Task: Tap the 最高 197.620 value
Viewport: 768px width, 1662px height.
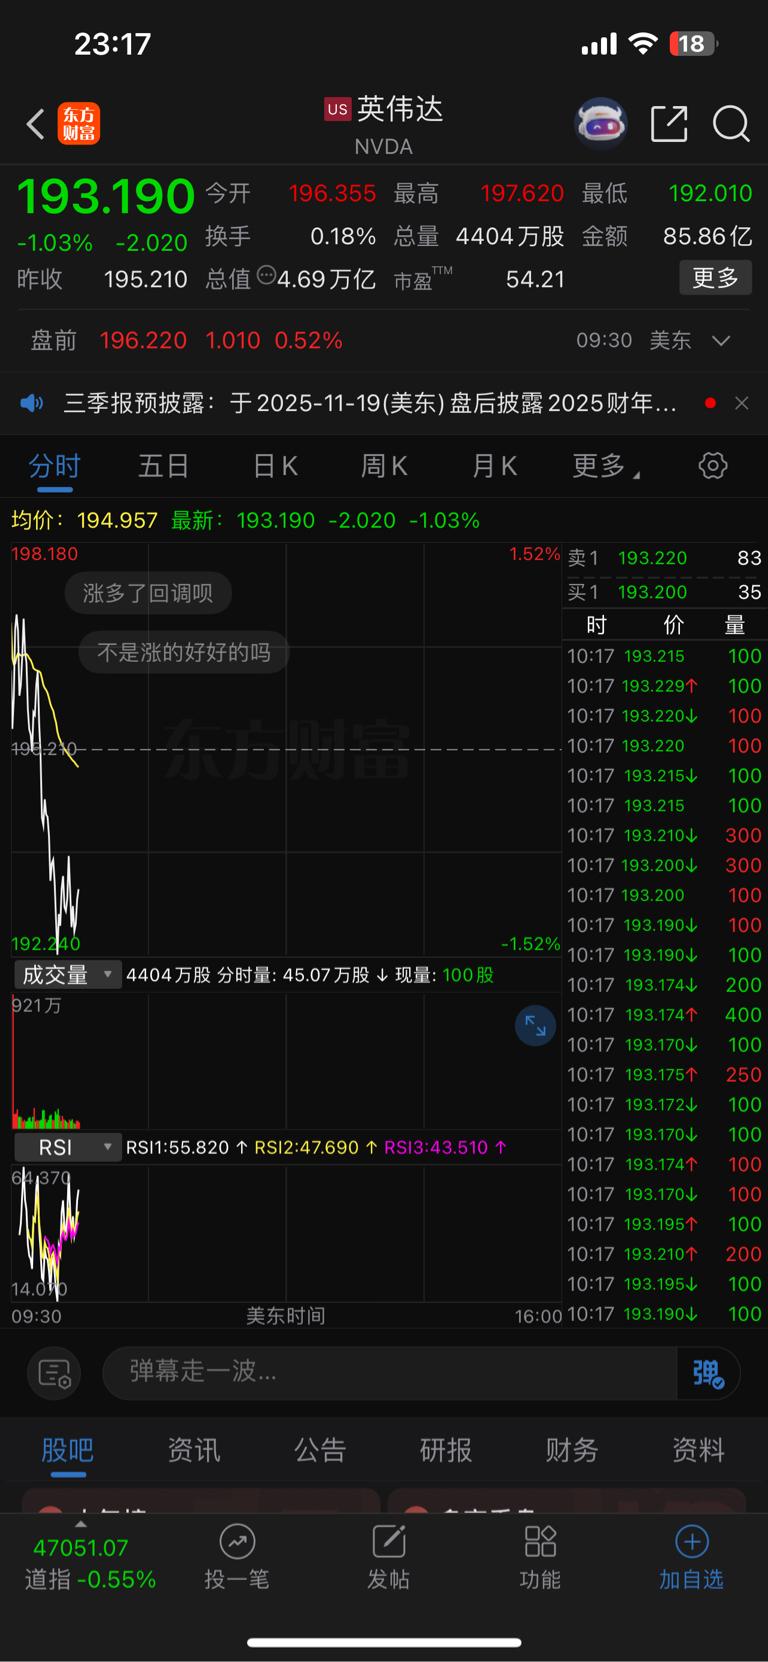Action: [522, 193]
